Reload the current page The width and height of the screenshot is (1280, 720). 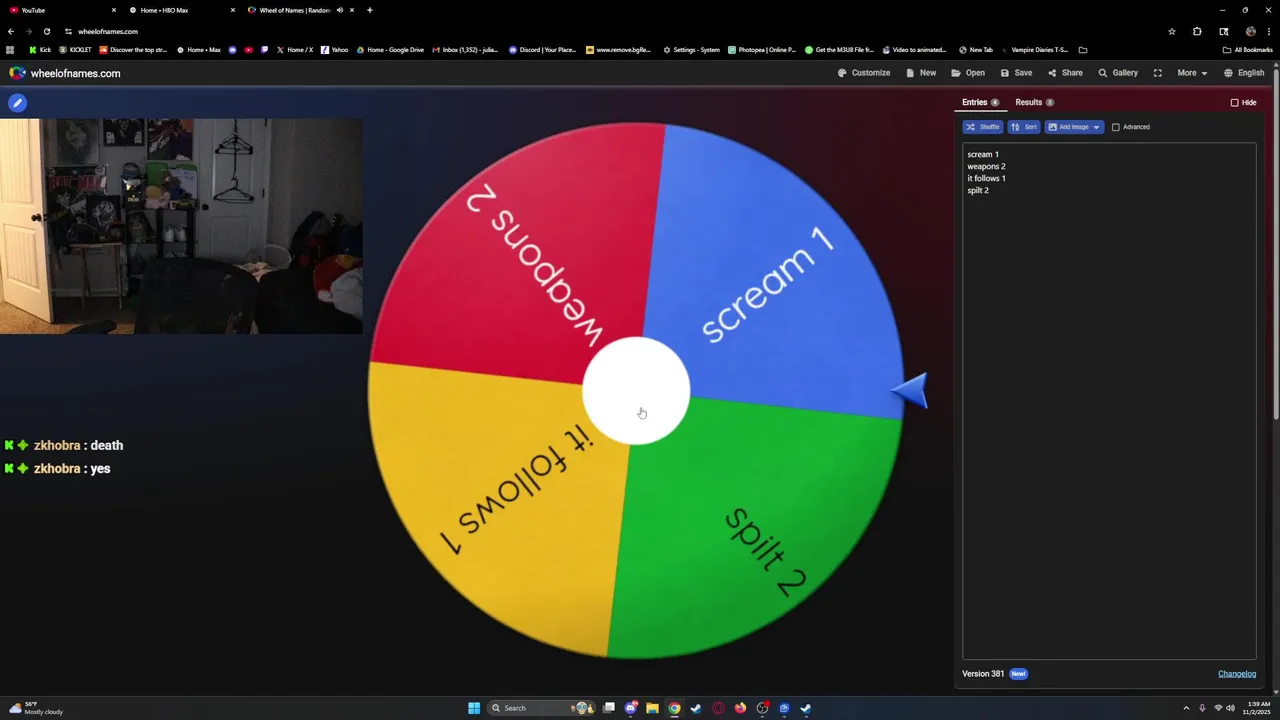pyautogui.click(x=46, y=31)
